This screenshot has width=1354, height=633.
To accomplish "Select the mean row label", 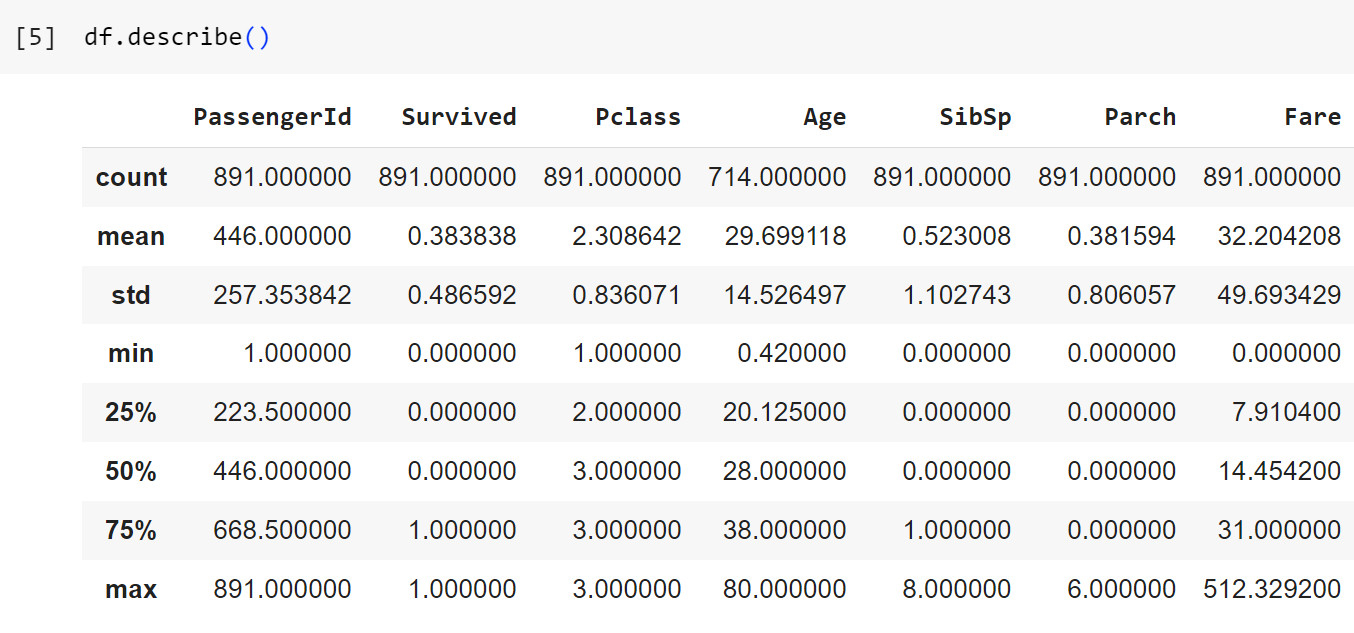I will (x=131, y=237).
